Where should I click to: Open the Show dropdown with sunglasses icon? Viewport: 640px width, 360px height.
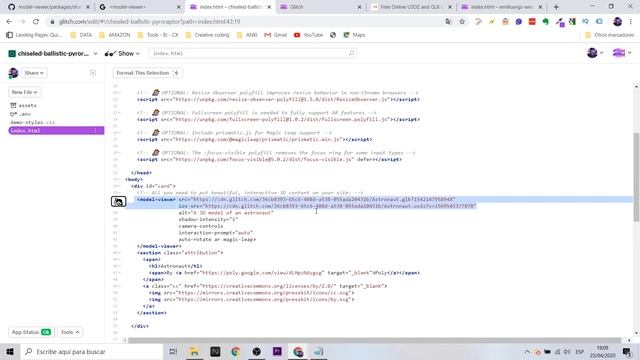point(122,53)
